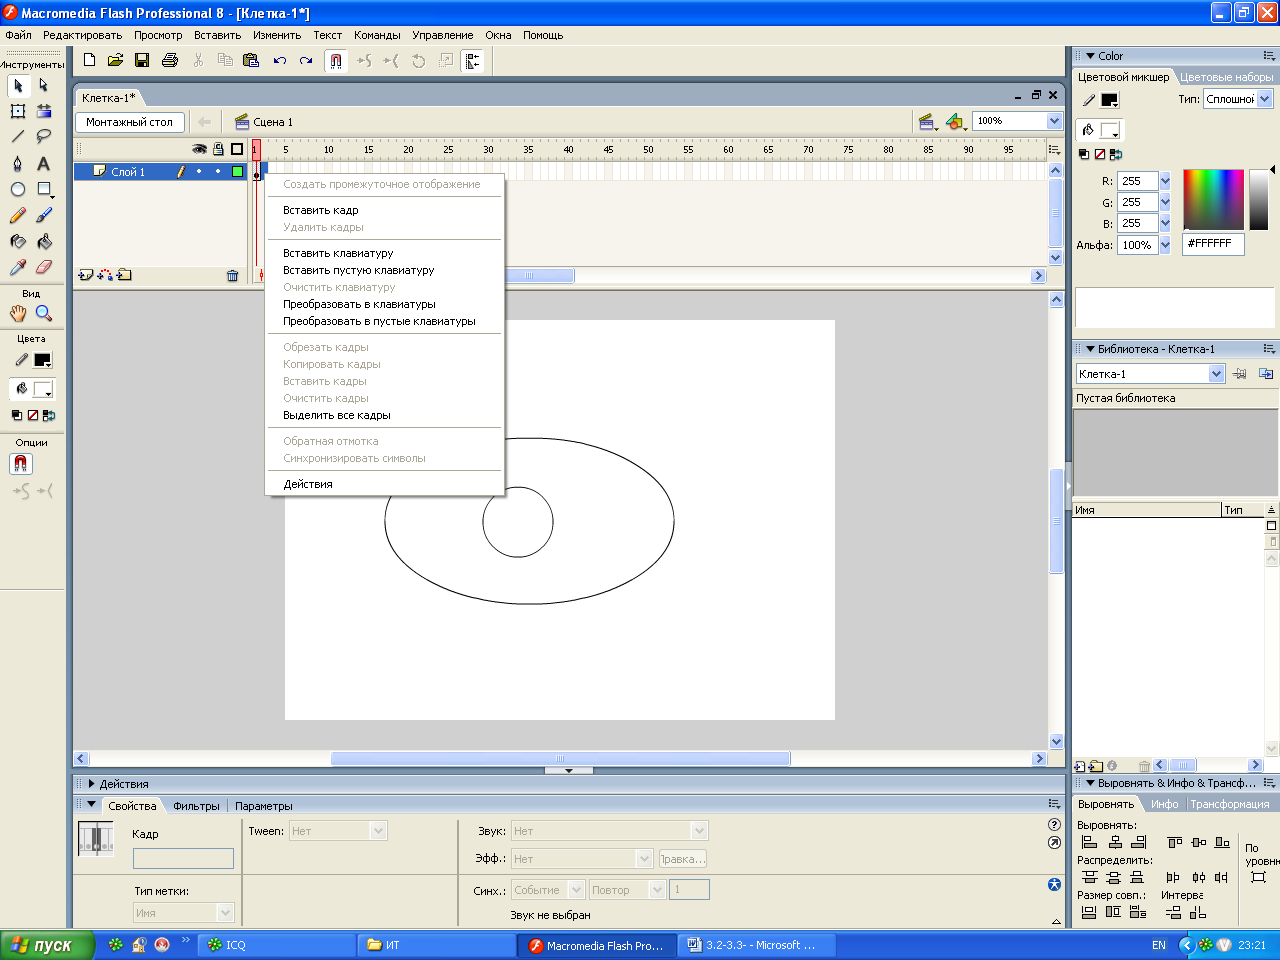Switch to the Фильтры tab
Image resolution: width=1280 pixels, height=960 pixels.
pyautogui.click(x=196, y=806)
